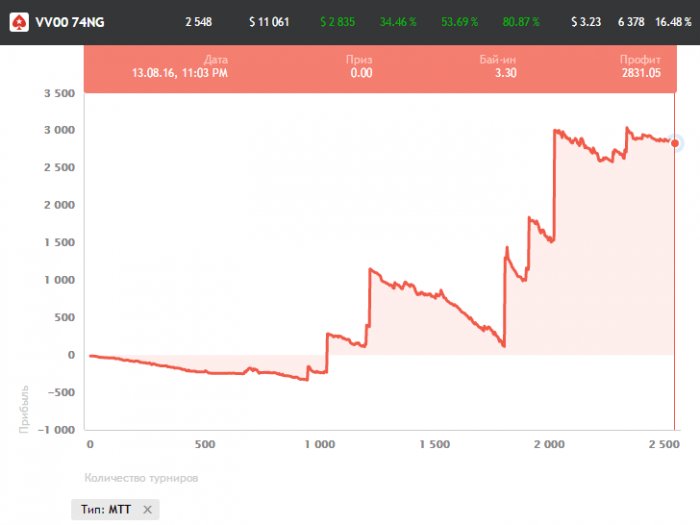
Task: Click the $ 11 061 stat value
Action: coord(269,22)
